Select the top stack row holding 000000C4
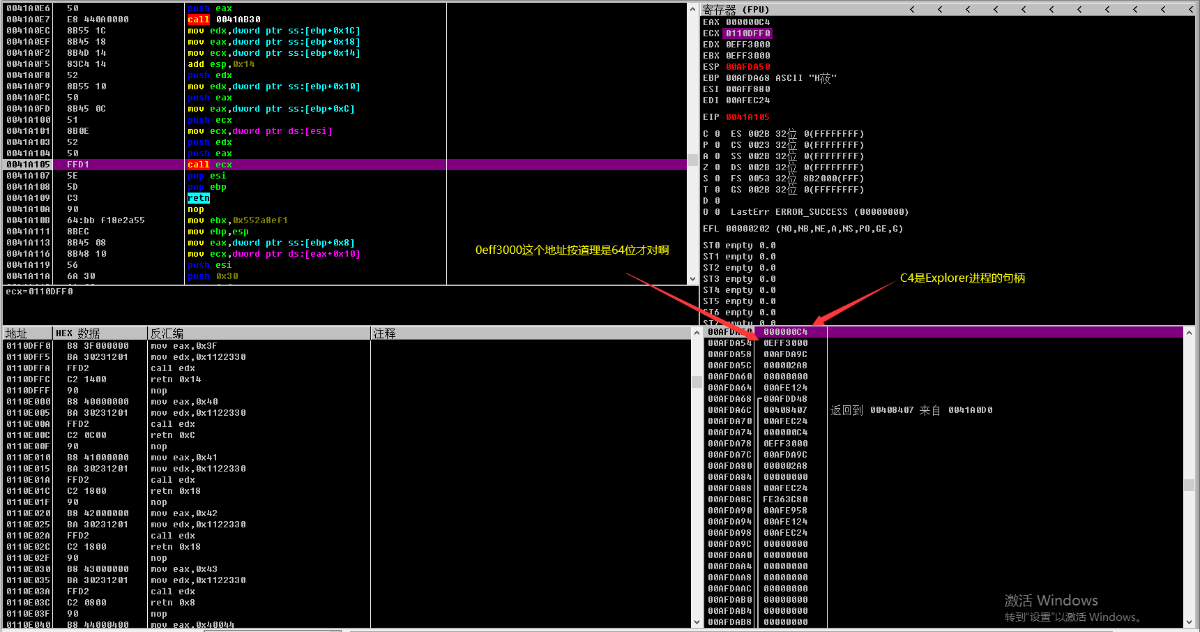This screenshot has height=632, width=1200. 943,331
